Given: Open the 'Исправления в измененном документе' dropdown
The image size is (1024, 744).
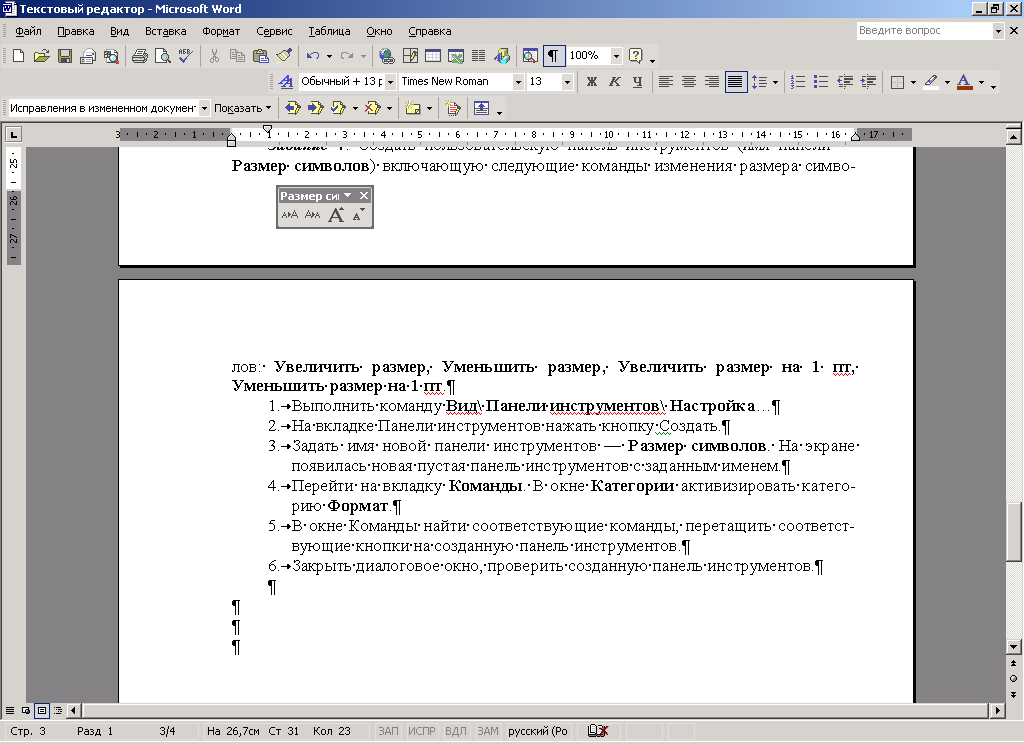Looking at the screenshot, I should pos(204,108).
